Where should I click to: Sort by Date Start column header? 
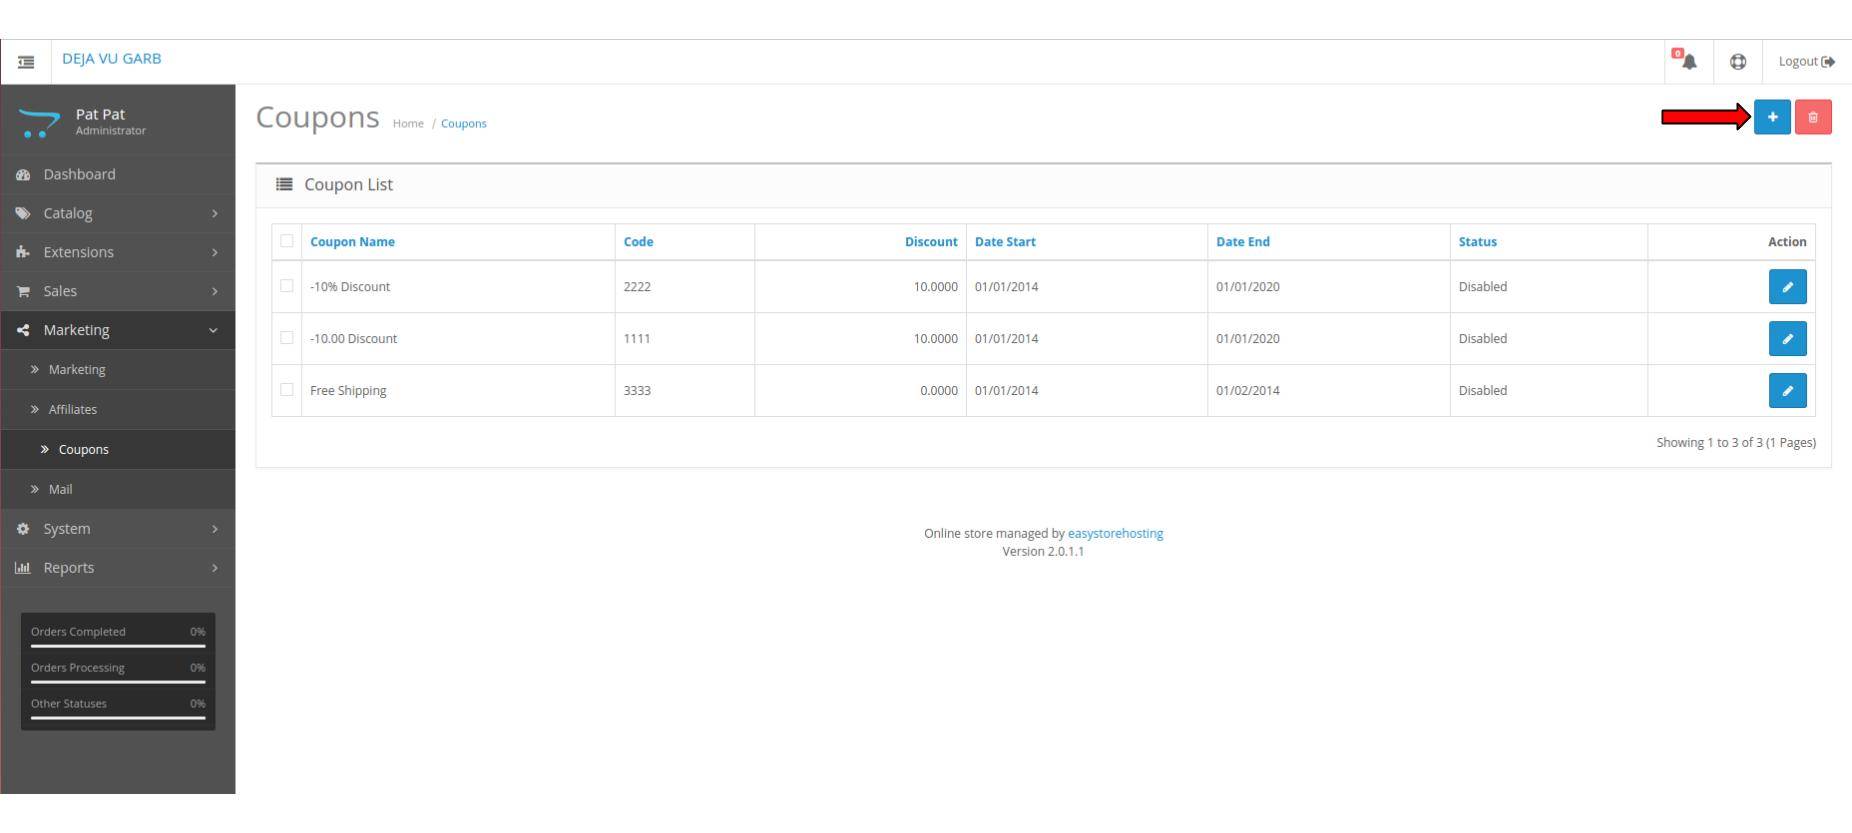point(1005,242)
